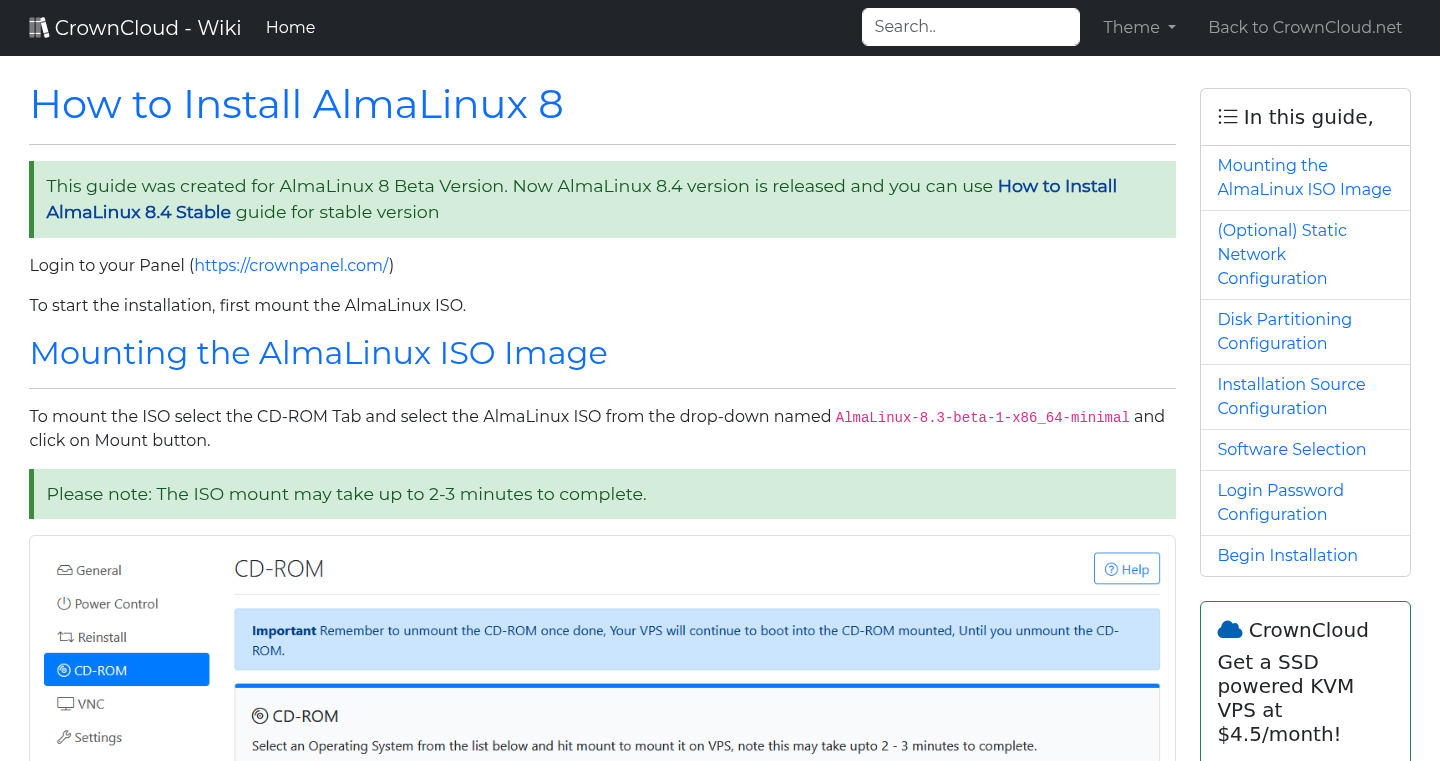Click the cloud icon in the CrownCloud promo box
The image size is (1440, 761).
click(1229, 628)
